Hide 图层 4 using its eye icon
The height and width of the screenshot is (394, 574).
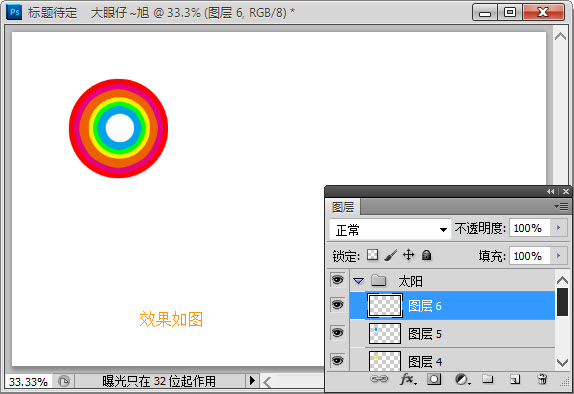coord(337,361)
